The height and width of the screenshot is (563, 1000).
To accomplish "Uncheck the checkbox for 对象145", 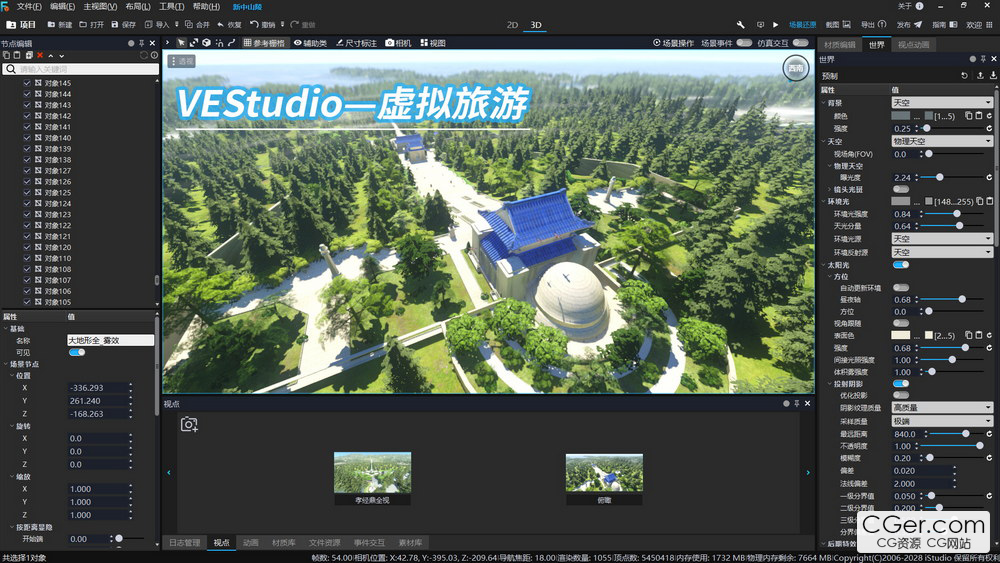I will click(27, 83).
